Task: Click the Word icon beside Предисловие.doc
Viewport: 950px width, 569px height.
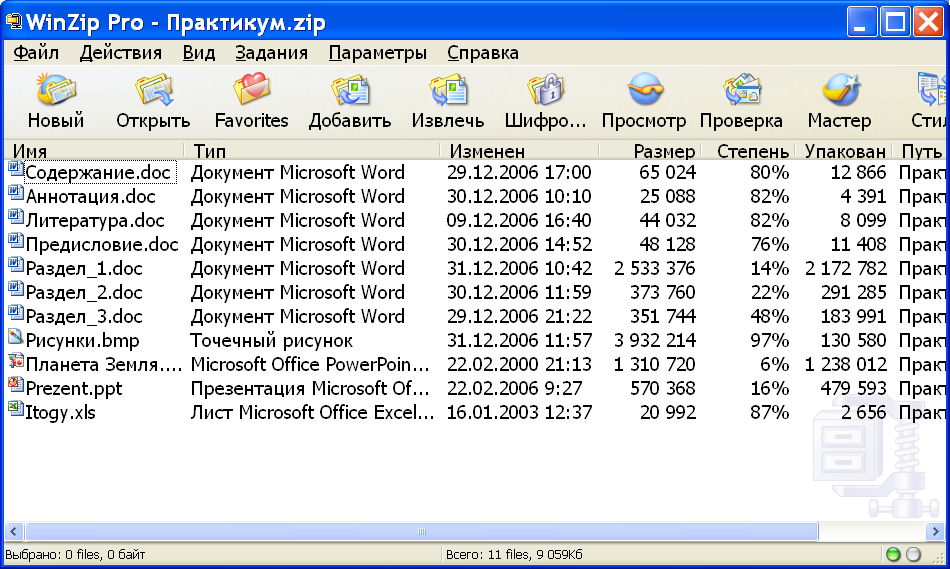Action: [15, 241]
